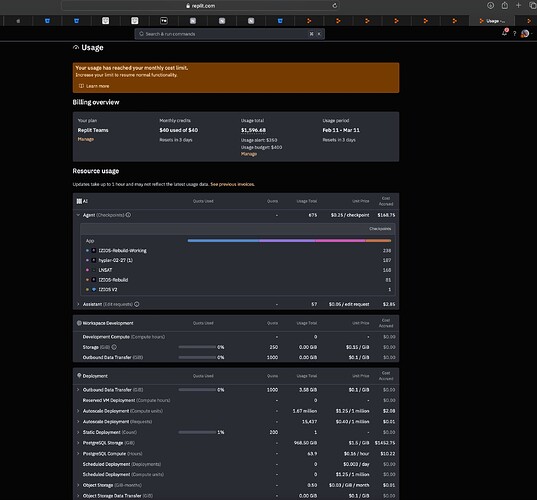Click the replit.com address bar
Image resolution: width=537 pixels, height=500 pixels.
coord(200,6)
